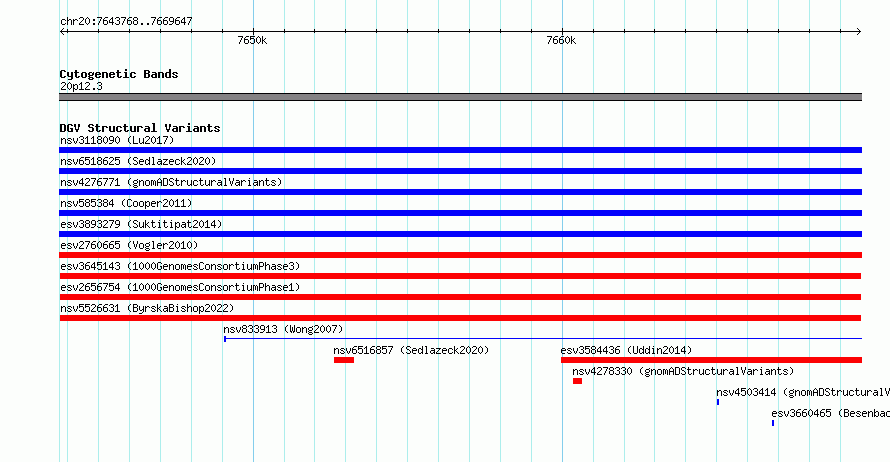
Task: Click the Cytogenetic Bands track title
Action: [119, 74]
